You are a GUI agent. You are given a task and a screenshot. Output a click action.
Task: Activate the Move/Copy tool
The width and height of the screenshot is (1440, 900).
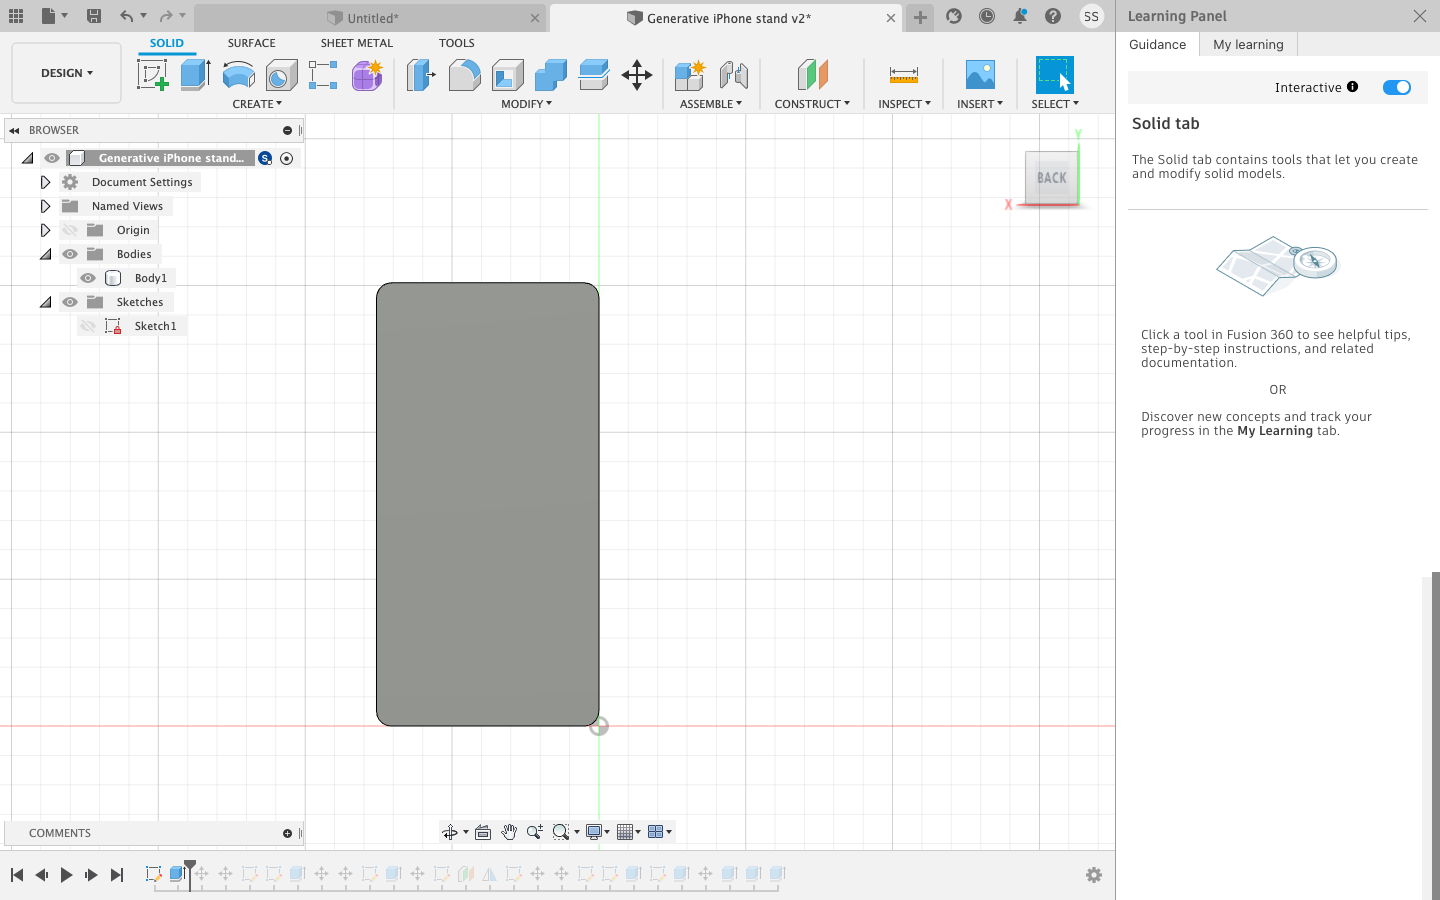click(637, 75)
